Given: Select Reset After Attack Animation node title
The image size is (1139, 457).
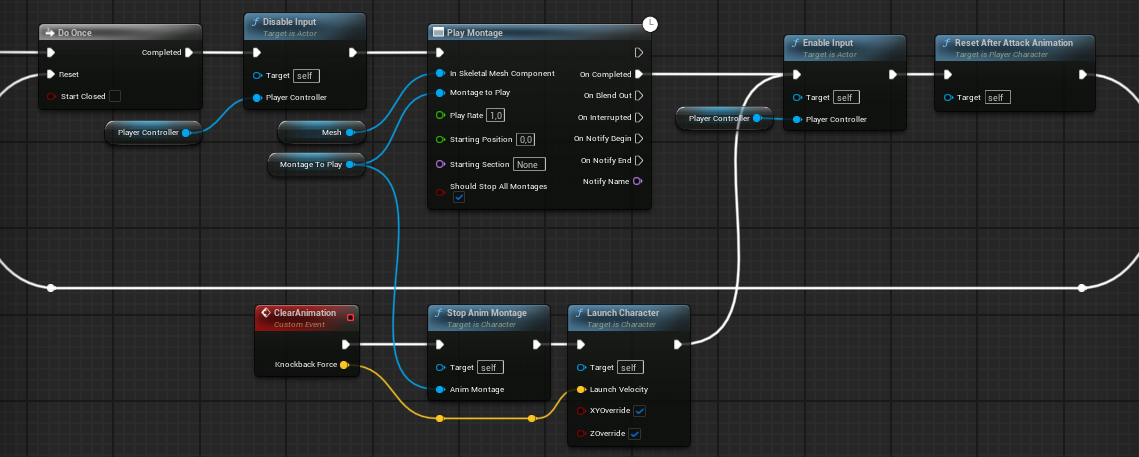Looking at the screenshot, I should 1013,43.
